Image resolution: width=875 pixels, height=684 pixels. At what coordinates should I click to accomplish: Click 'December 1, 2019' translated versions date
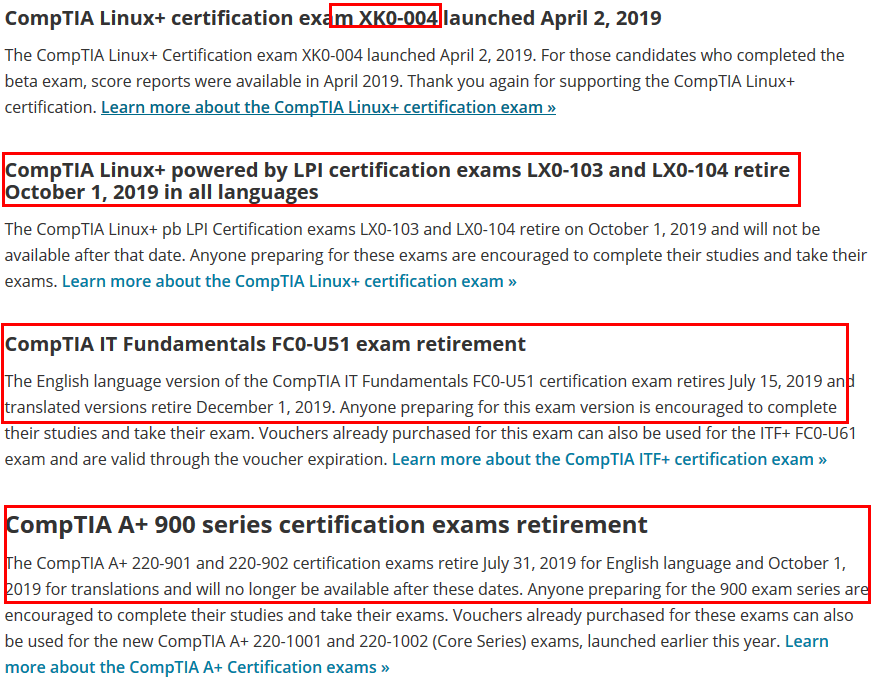(265, 407)
